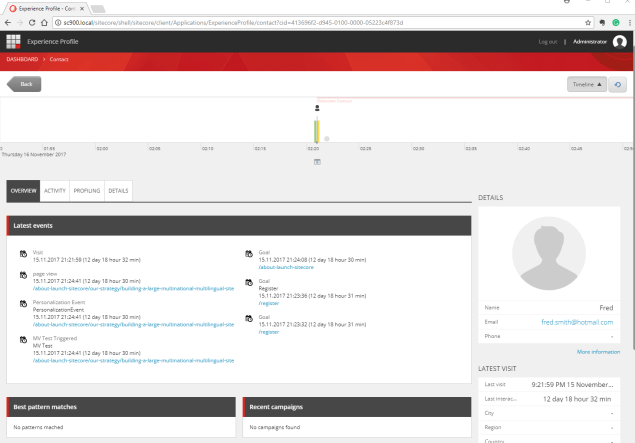
Task: Click the Register goal event icon
Action: (248, 283)
